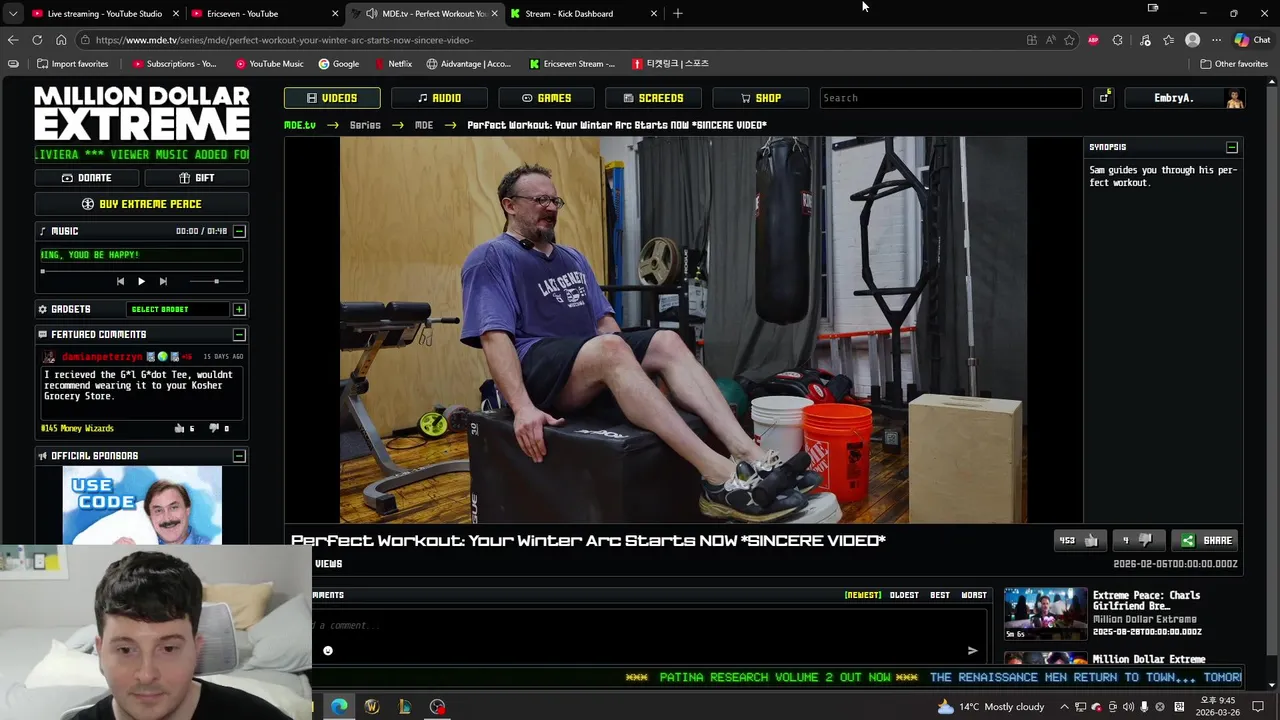The image size is (1280, 720).
Task: Click the Donate button
Action: click(86, 178)
